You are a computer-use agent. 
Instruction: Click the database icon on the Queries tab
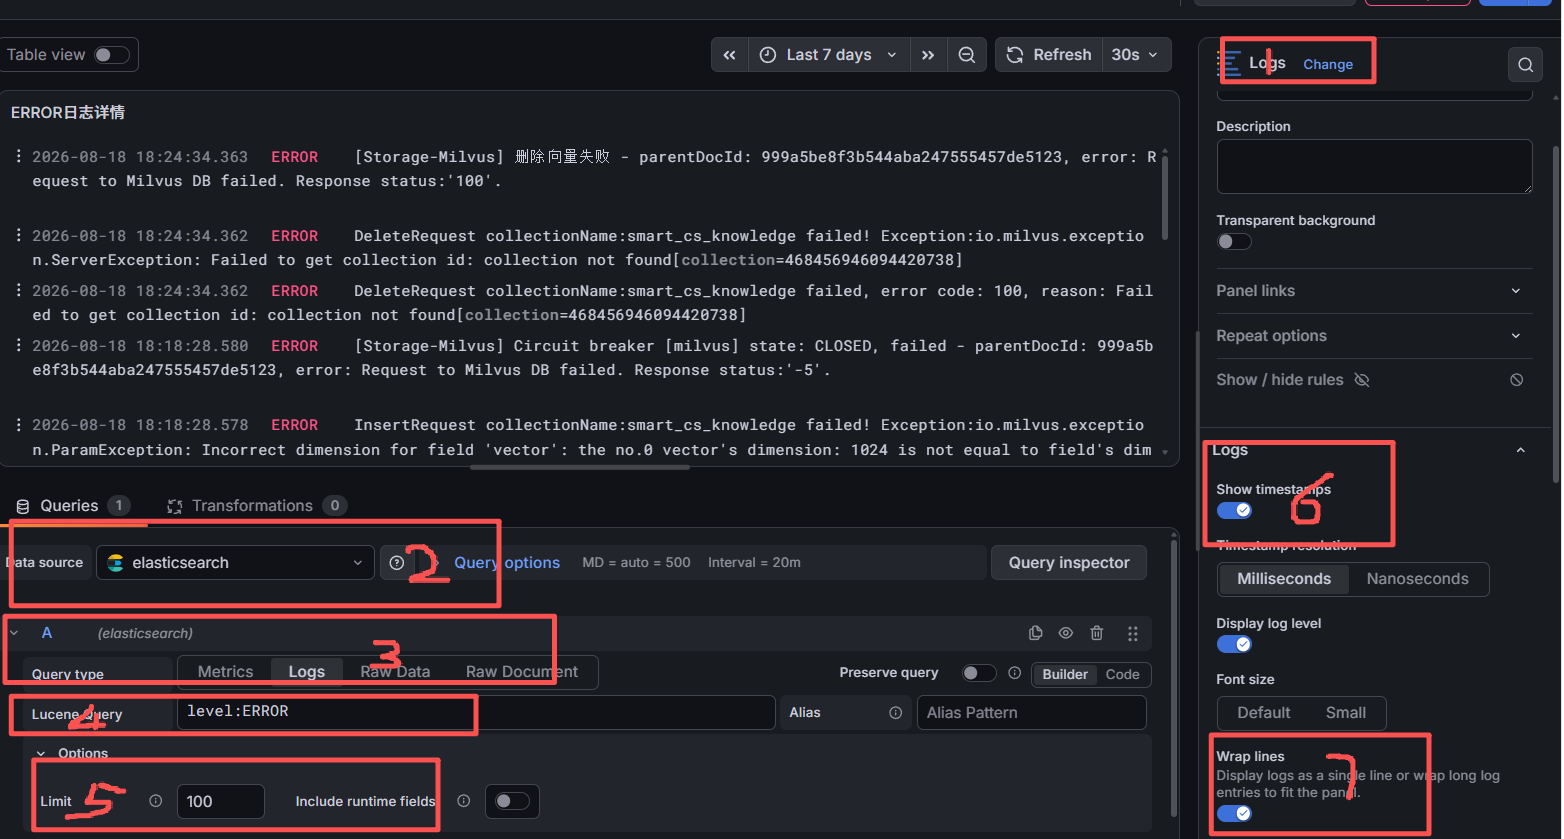[x=23, y=506]
